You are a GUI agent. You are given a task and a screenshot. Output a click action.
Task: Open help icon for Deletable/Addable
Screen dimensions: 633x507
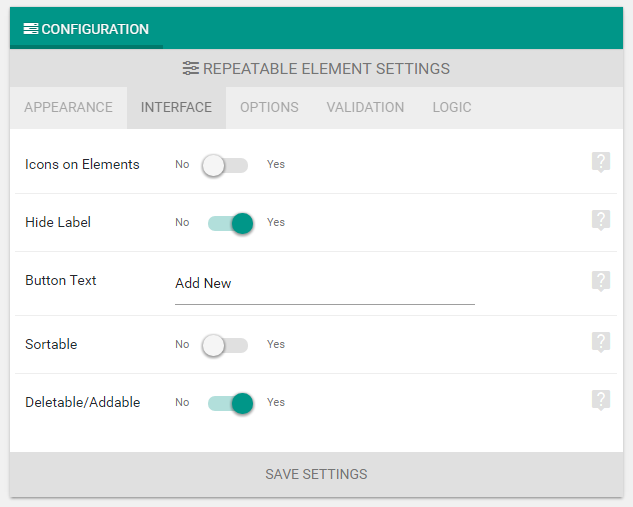pyautogui.click(x=601, y=400)
